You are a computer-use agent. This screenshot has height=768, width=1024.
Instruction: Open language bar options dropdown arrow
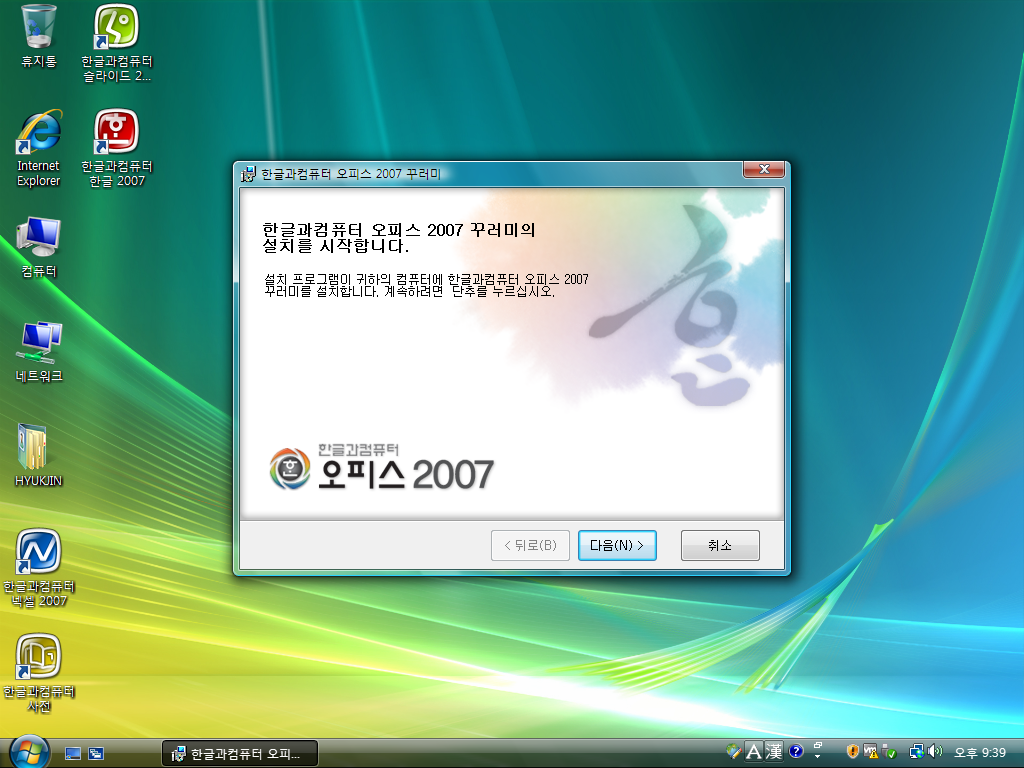click(818, 757)
